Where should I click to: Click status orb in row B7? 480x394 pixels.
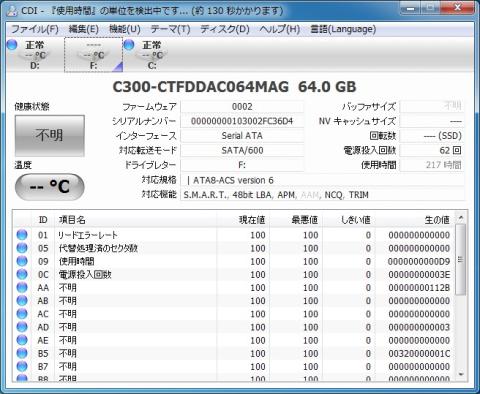[22, 367]
